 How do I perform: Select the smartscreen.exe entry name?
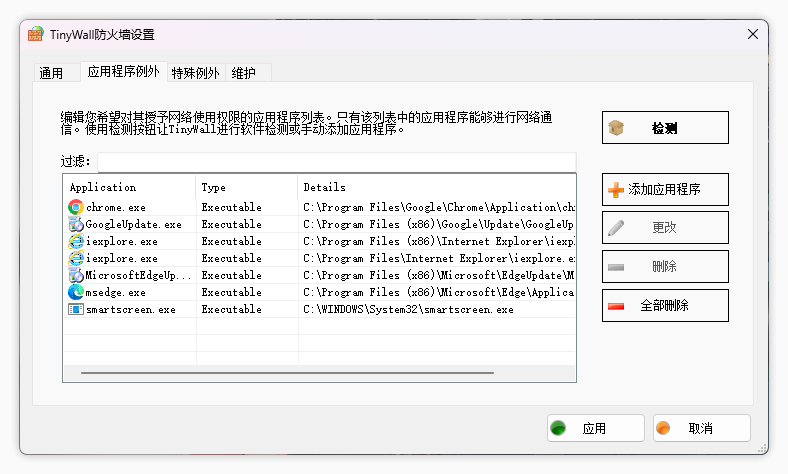point(131,310)
